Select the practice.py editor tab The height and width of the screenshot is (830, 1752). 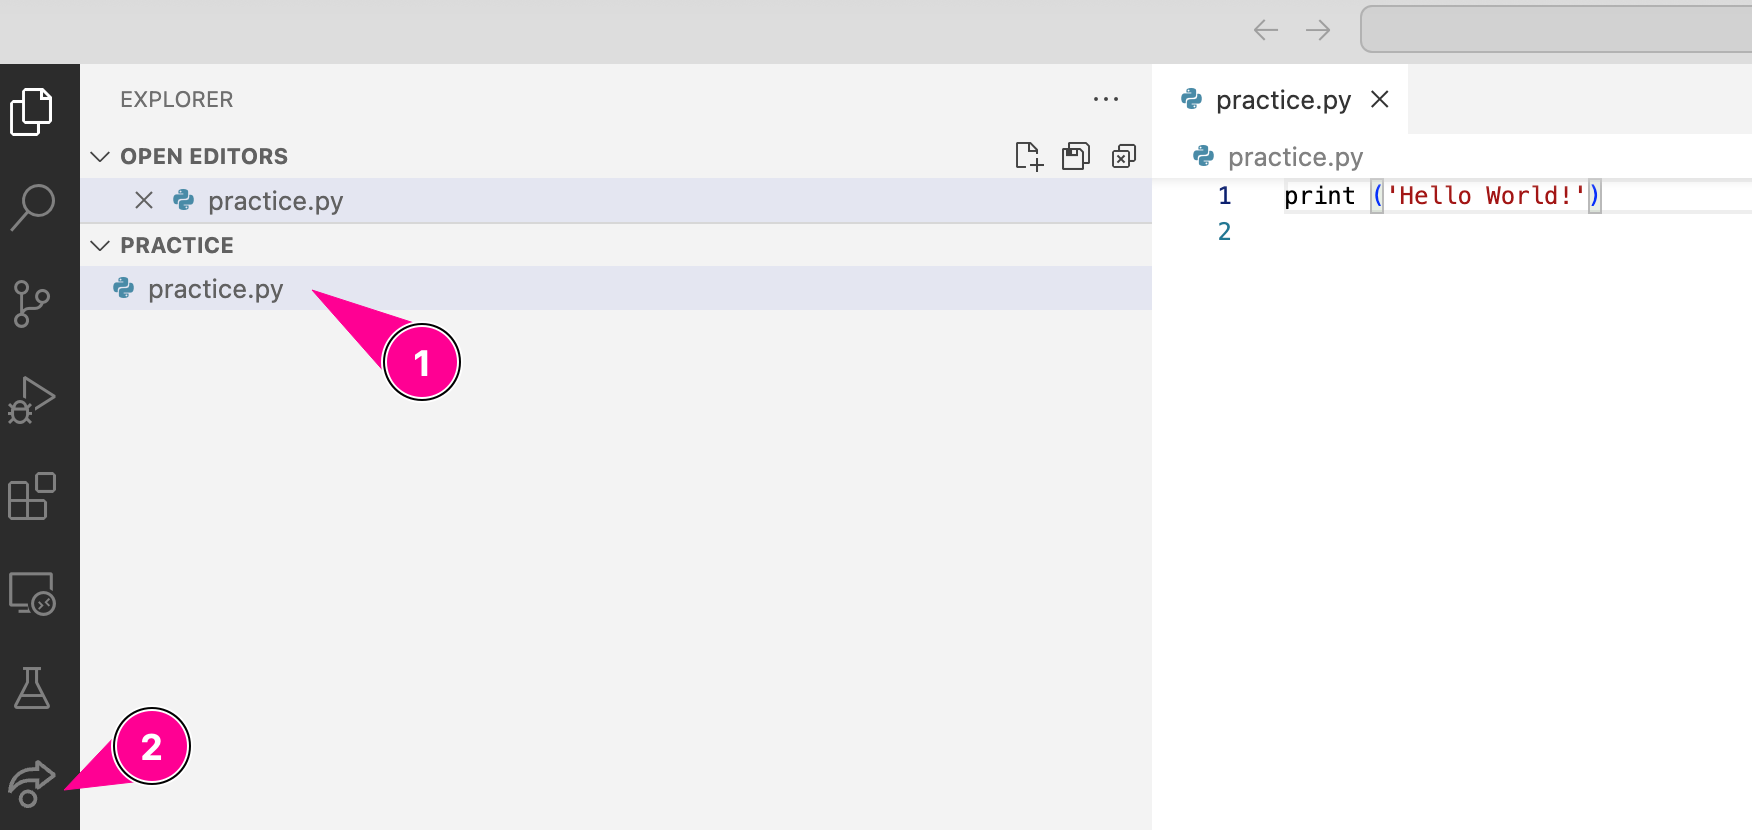[x=1282, y=100]
